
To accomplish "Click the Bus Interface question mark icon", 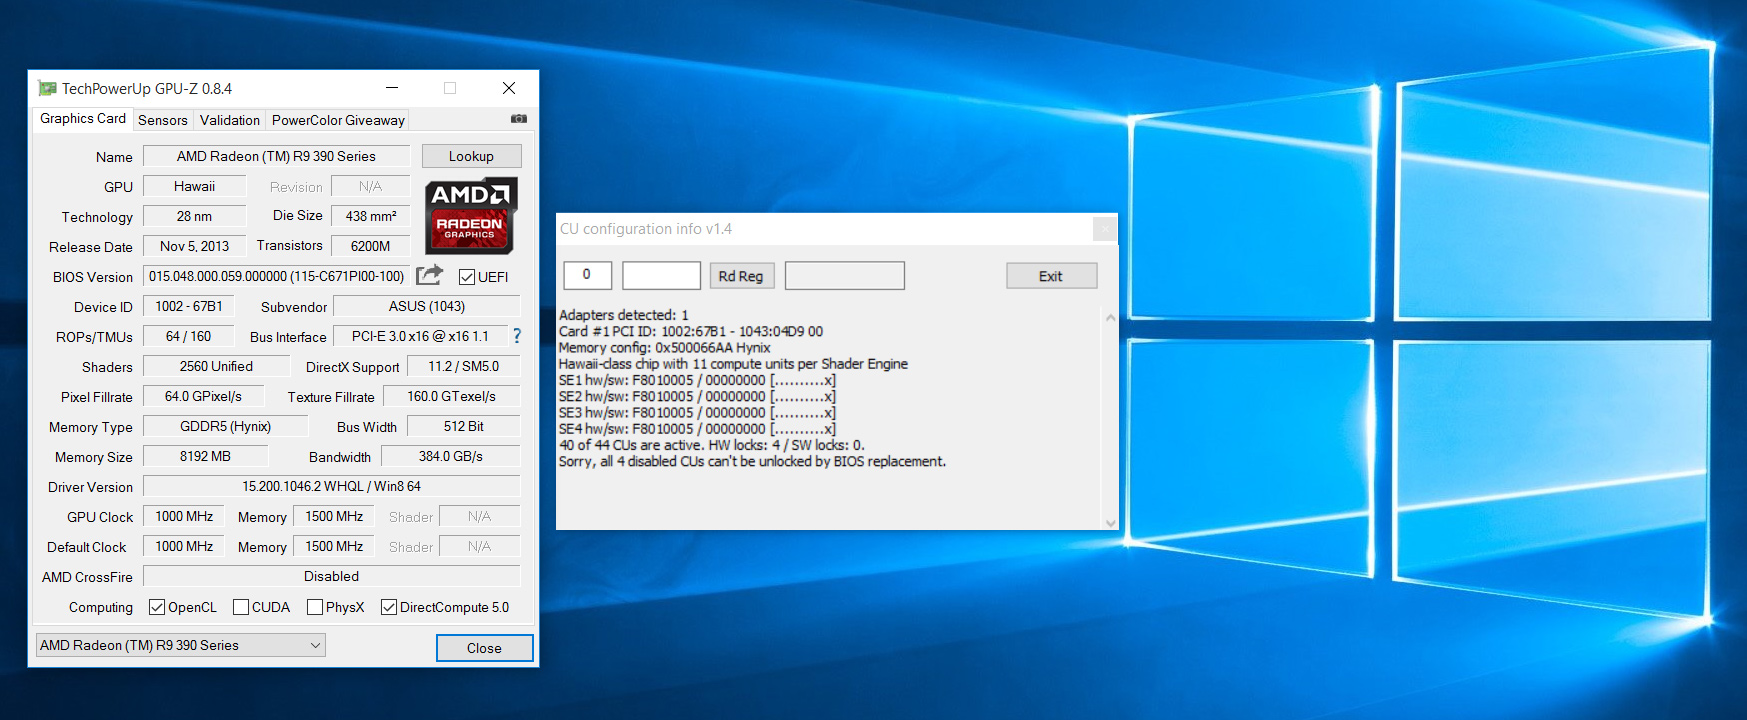I will (516, 336).
